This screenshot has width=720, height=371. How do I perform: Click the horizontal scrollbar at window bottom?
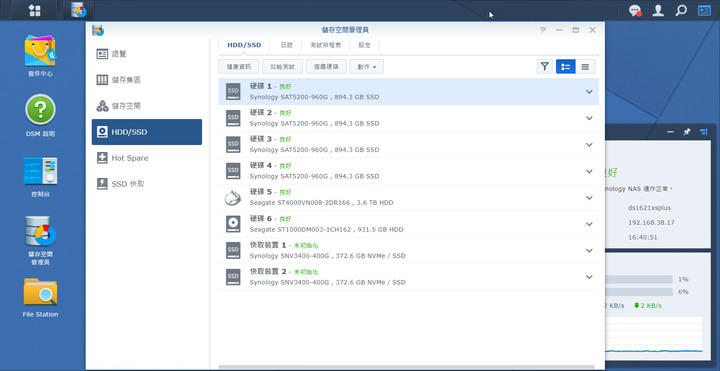point(406,366)
